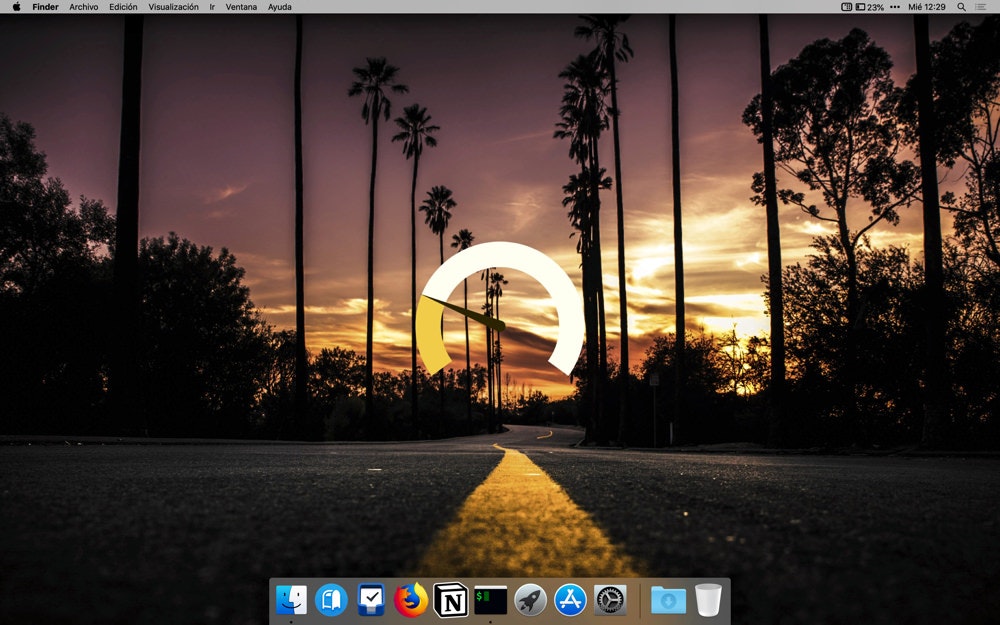The image size is (1000, 625).
Task: Open Terminal from the dock
Action: click(x=490, y=600)
